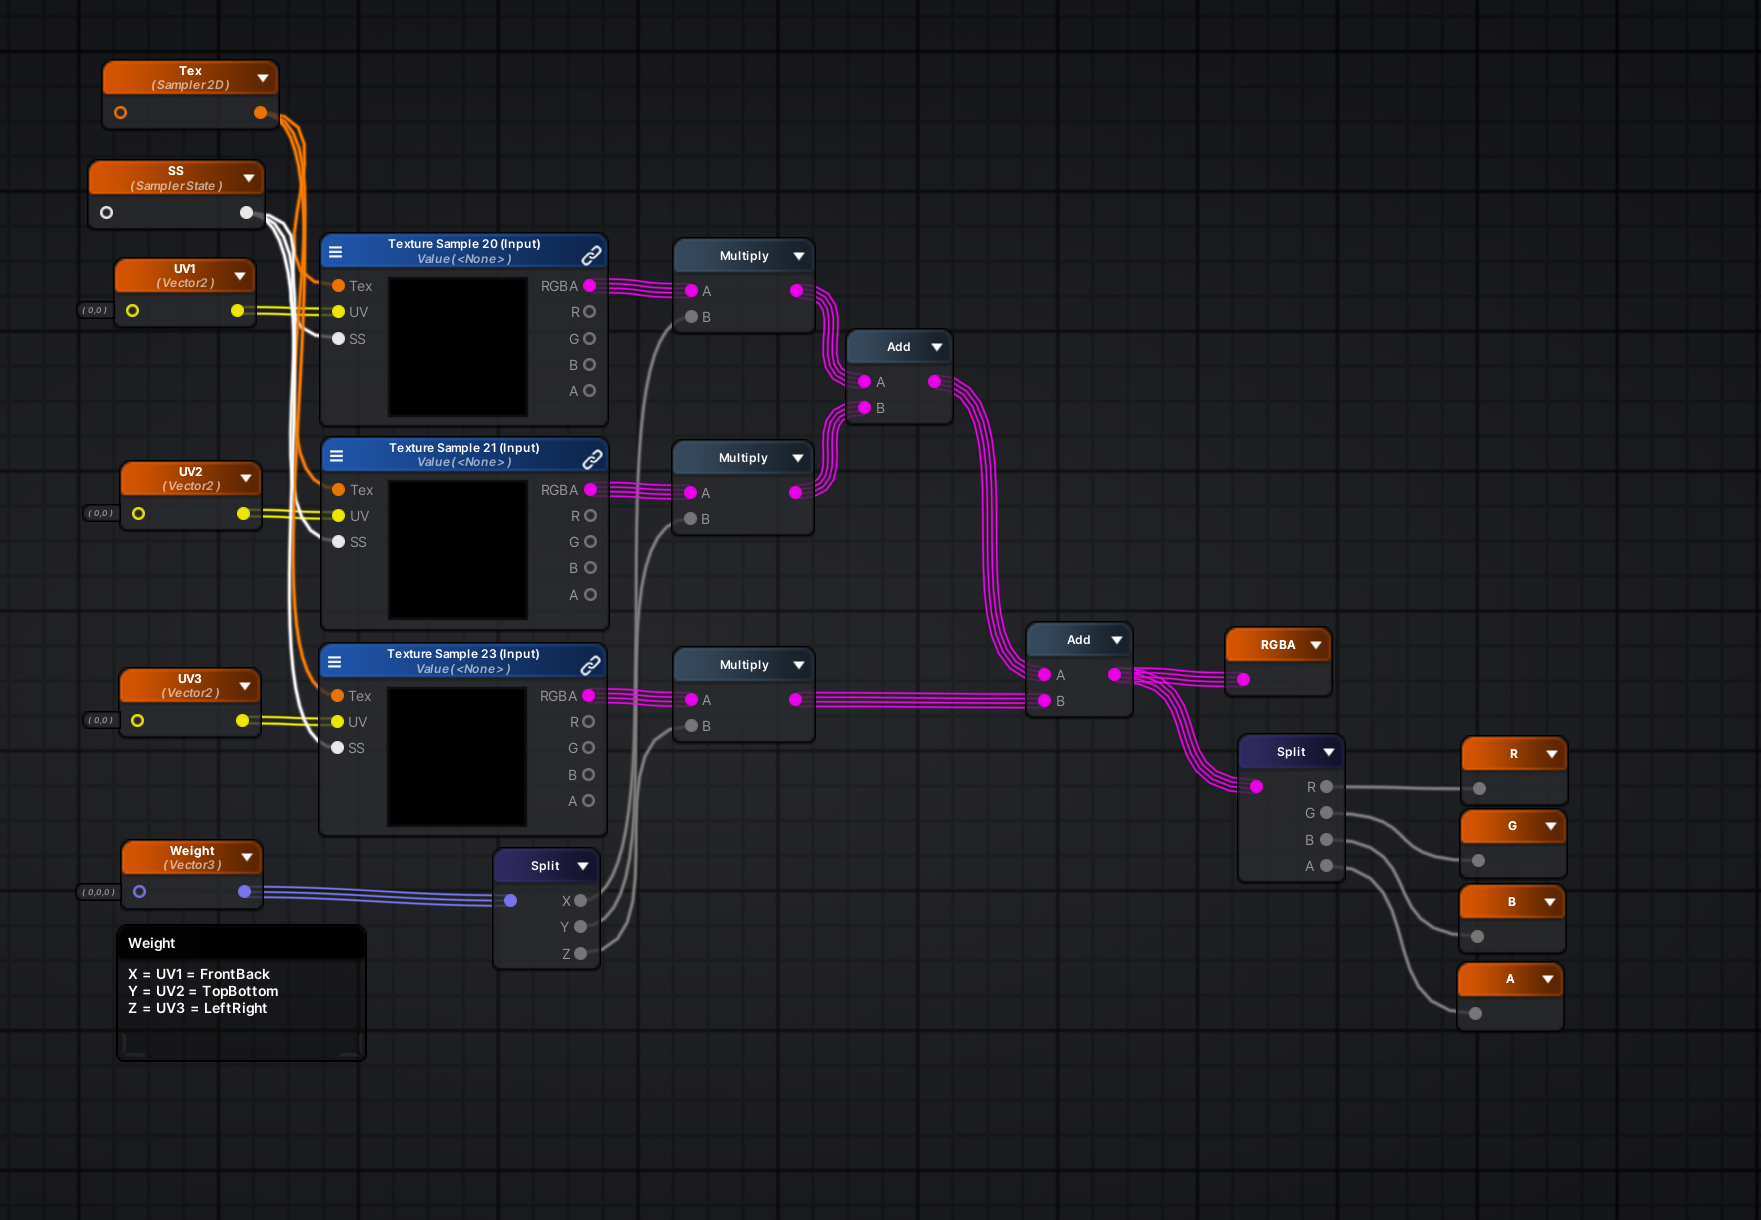Image resolution: width=1761 pixels, height=1220 pixels.
Task: Click the Tex output port on the Tex node
Action: pyautogui.click(x=261, y=112)
